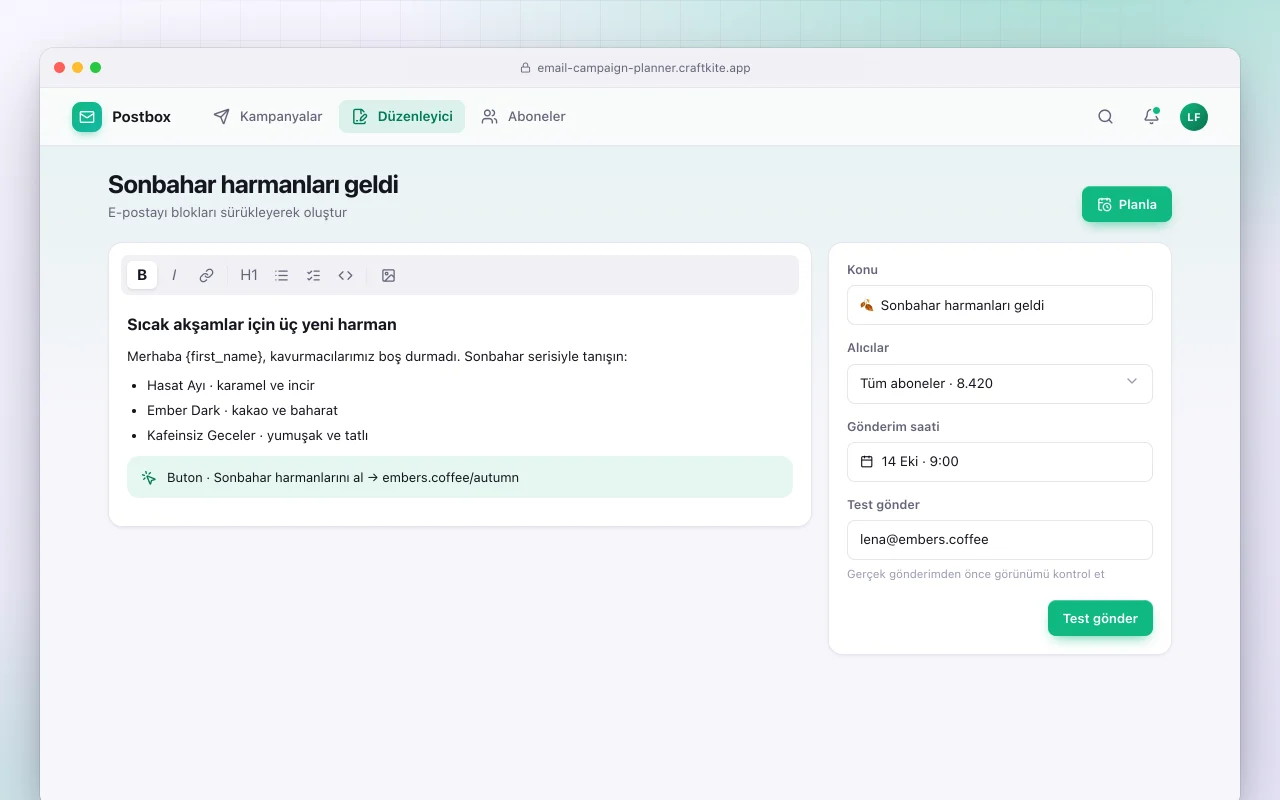Click the Postbox mail logo
1280x800 pixels.
(x=87, y=117)
